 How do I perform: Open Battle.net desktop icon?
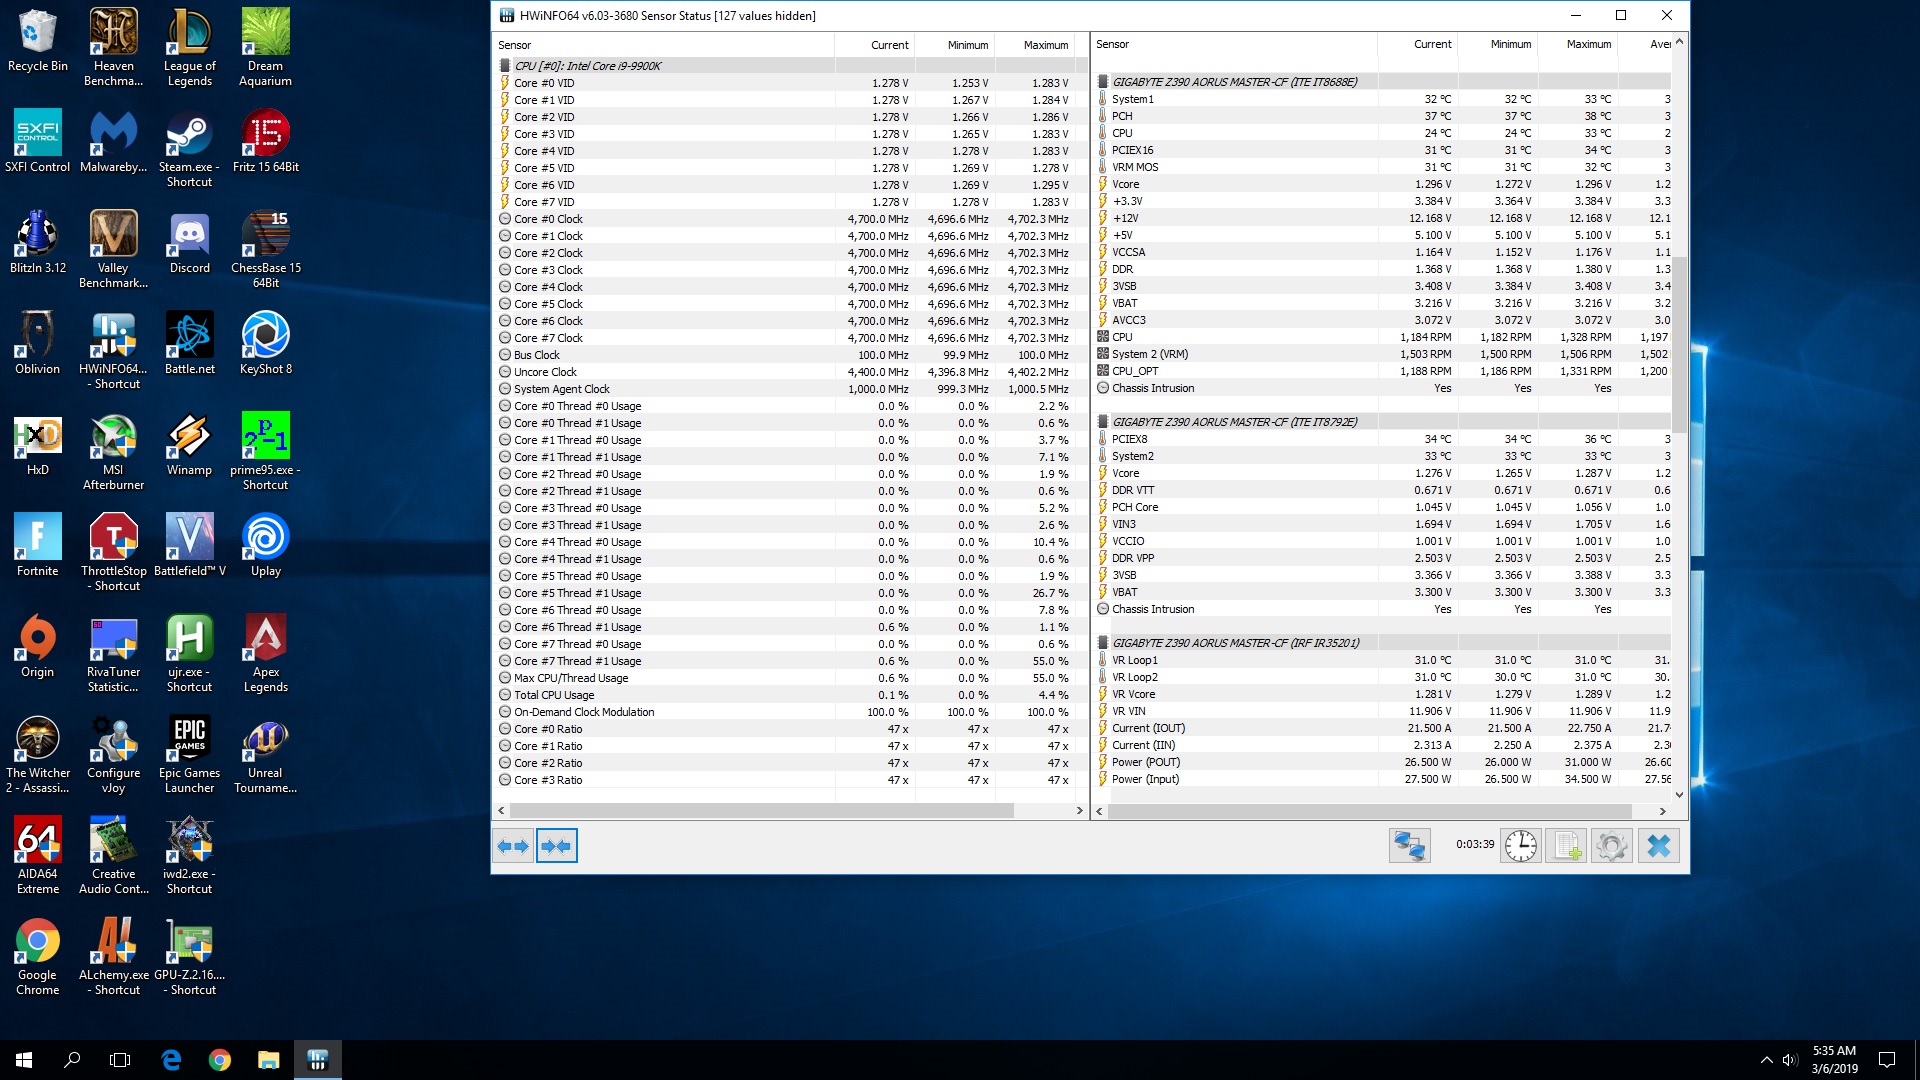point(190,344)
